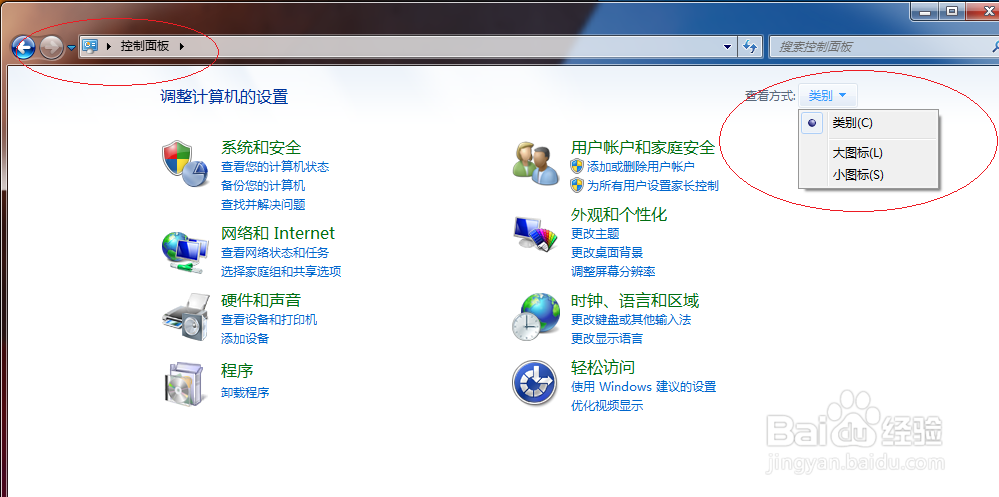Click 调整屏幕分辨率 link
The width and height of the screenshot is (999, 497).
(613, 271)
